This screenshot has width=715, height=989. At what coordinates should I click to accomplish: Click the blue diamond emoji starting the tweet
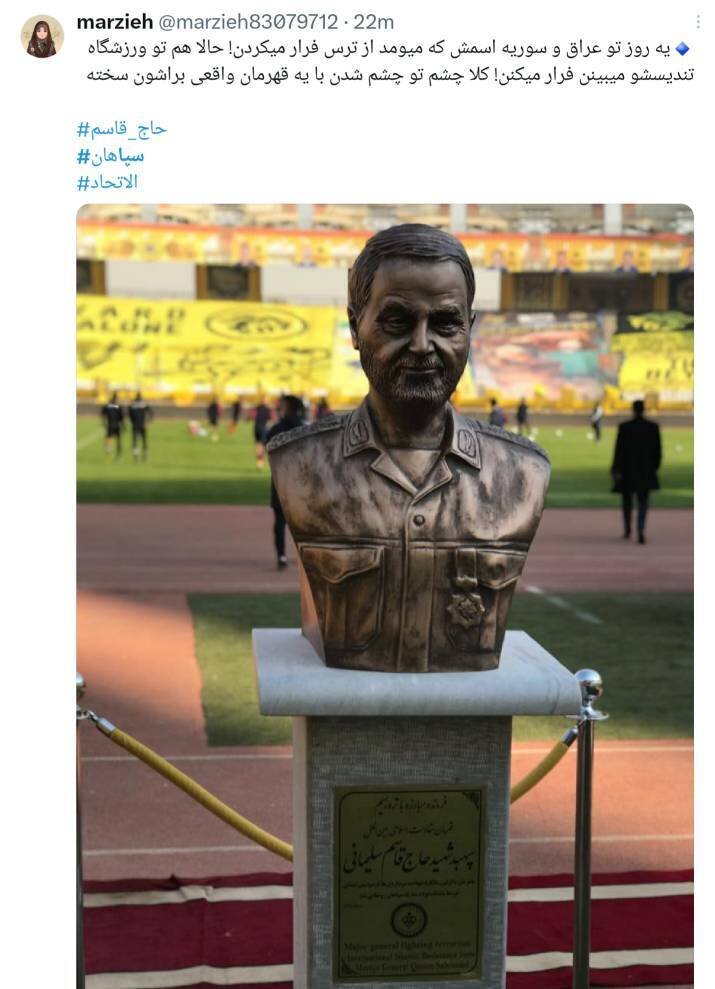(x=682, y=49)
